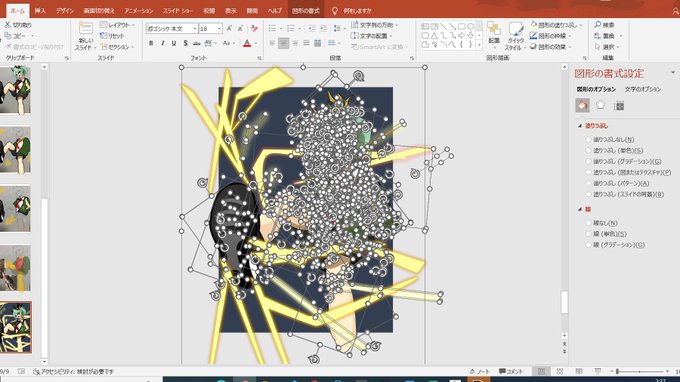Open Fill & Line tab in format pane
The height and width of the screenshot is (382, 680).
pos(582,105)
